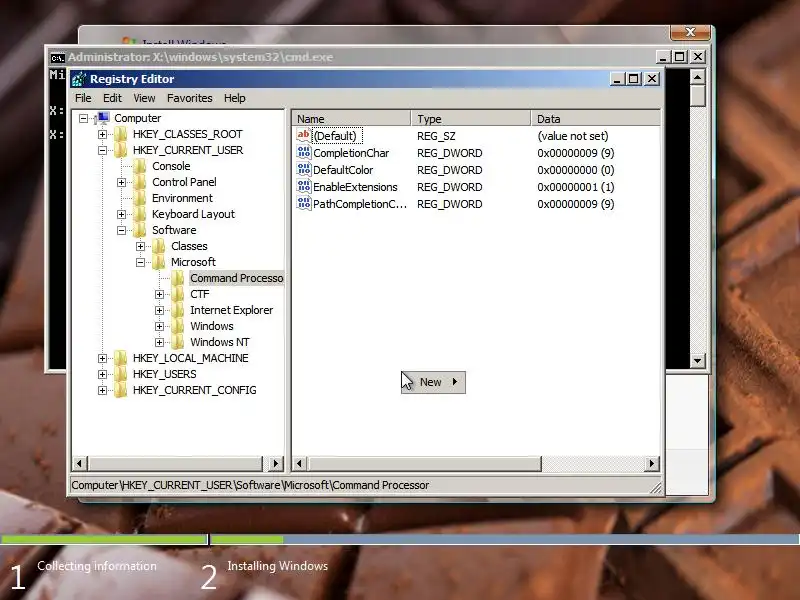The width and height of the screenshot is (800, 600).
Task: Click the cmd.exe window title icon
Action: (58, 58)
